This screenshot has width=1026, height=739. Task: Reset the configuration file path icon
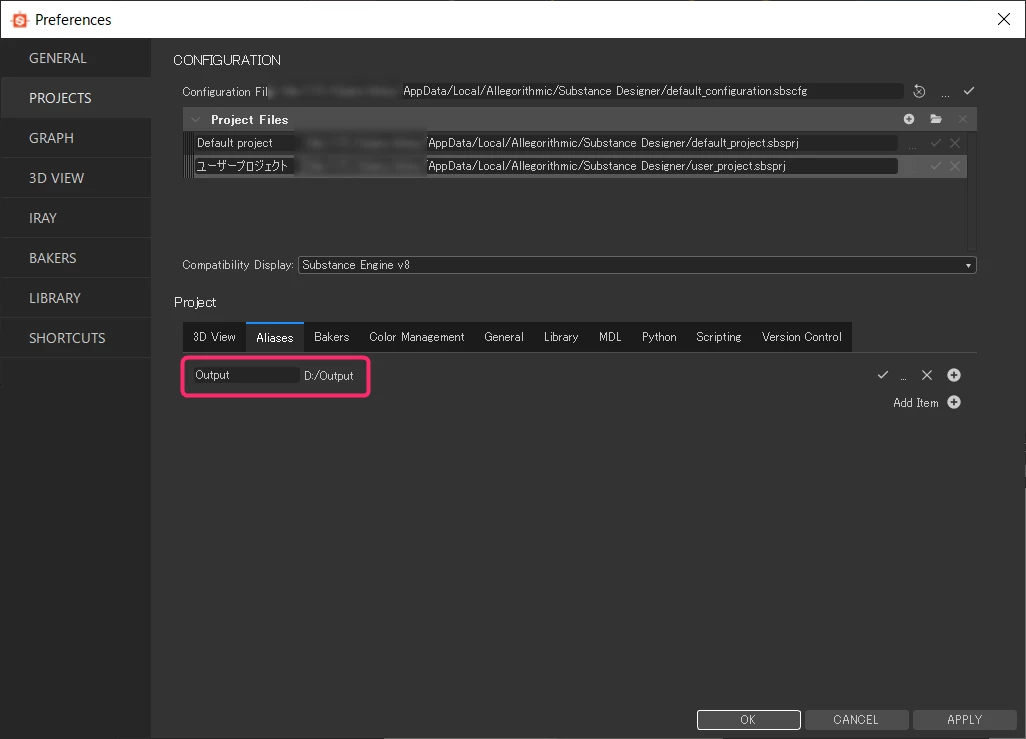(x=919, y=92)
